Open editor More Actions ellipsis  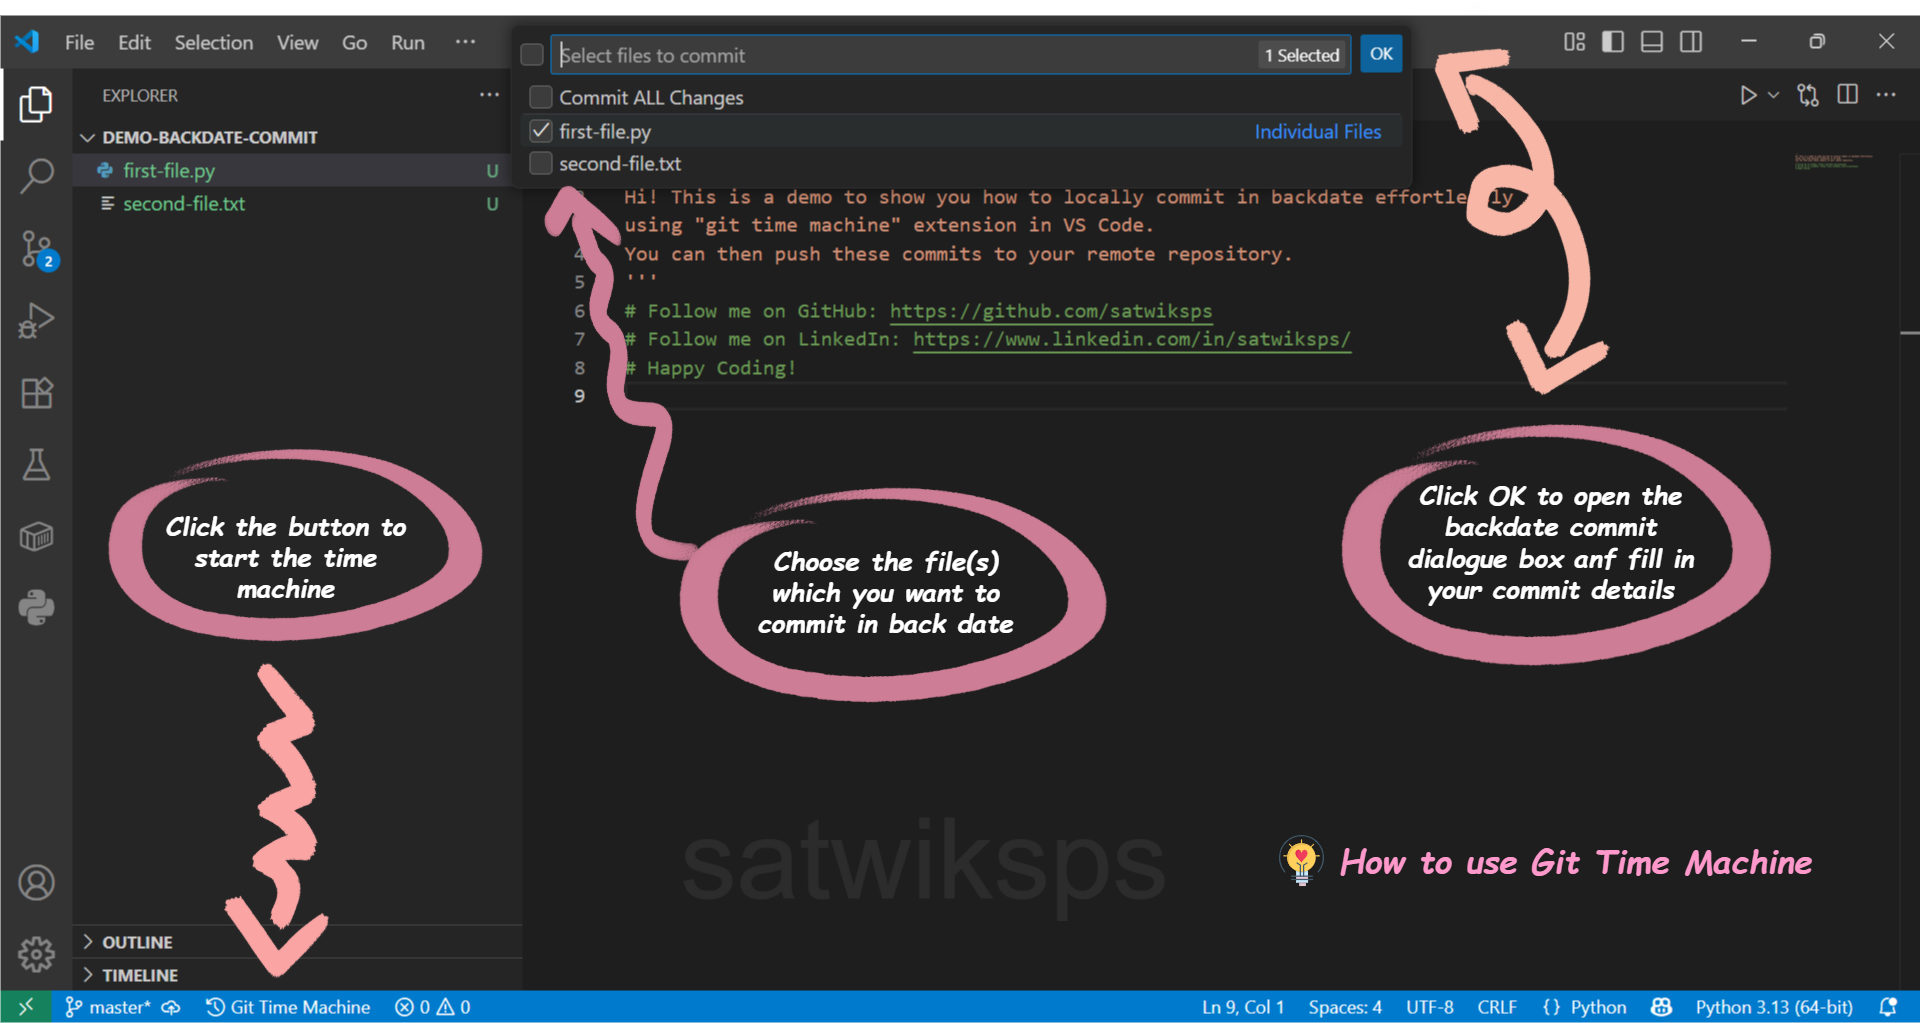tap(1886, 95)
